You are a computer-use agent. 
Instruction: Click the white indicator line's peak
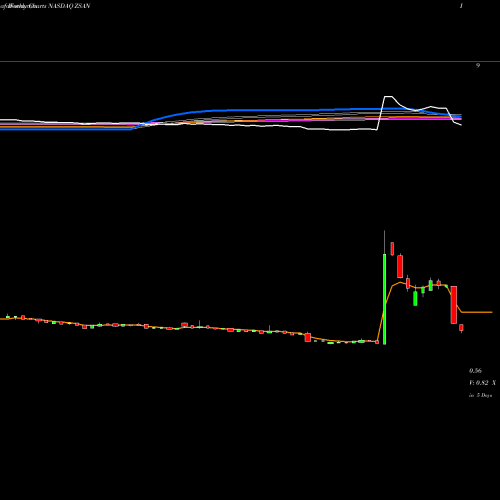pos(388,97)
